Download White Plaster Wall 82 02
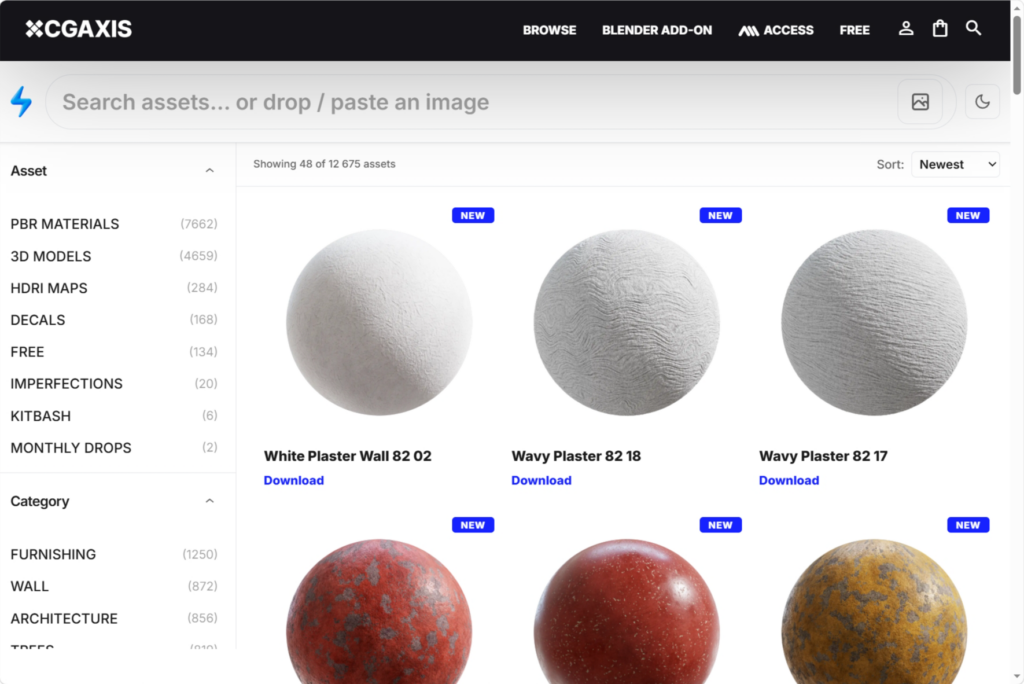The image size is (1024, 684). [x=294, y=480]
